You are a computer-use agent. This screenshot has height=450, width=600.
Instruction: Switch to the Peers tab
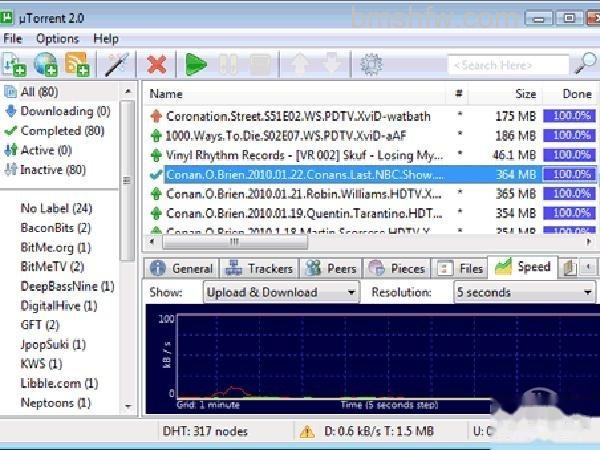pos(331,268)
